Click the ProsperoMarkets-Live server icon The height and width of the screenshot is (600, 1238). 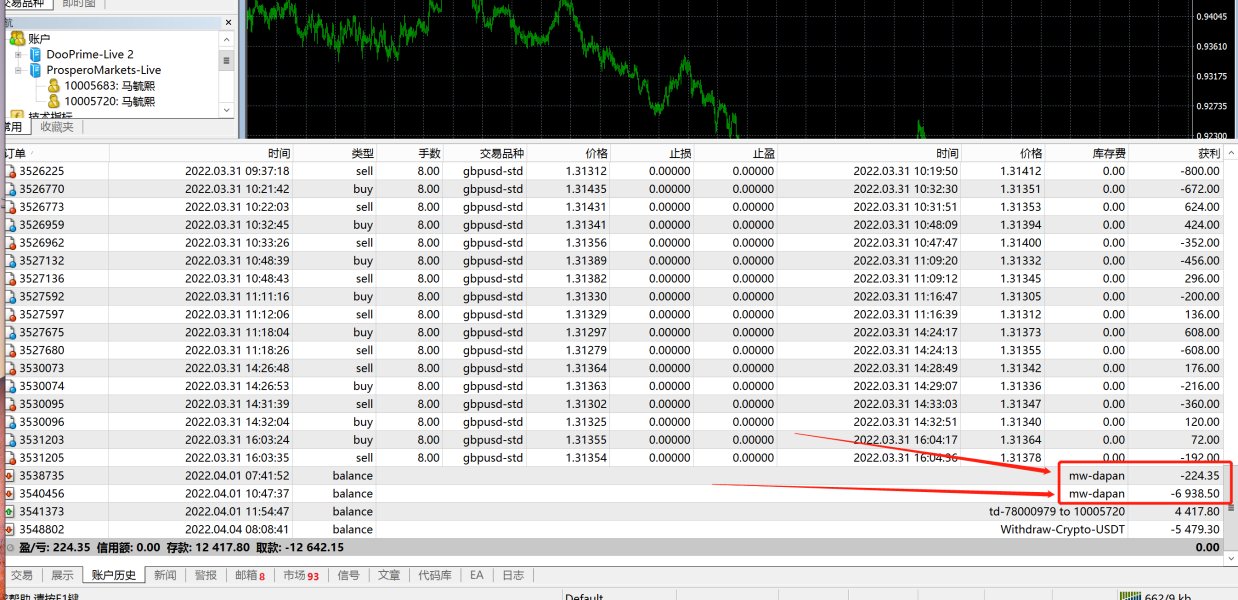point(36,70)
